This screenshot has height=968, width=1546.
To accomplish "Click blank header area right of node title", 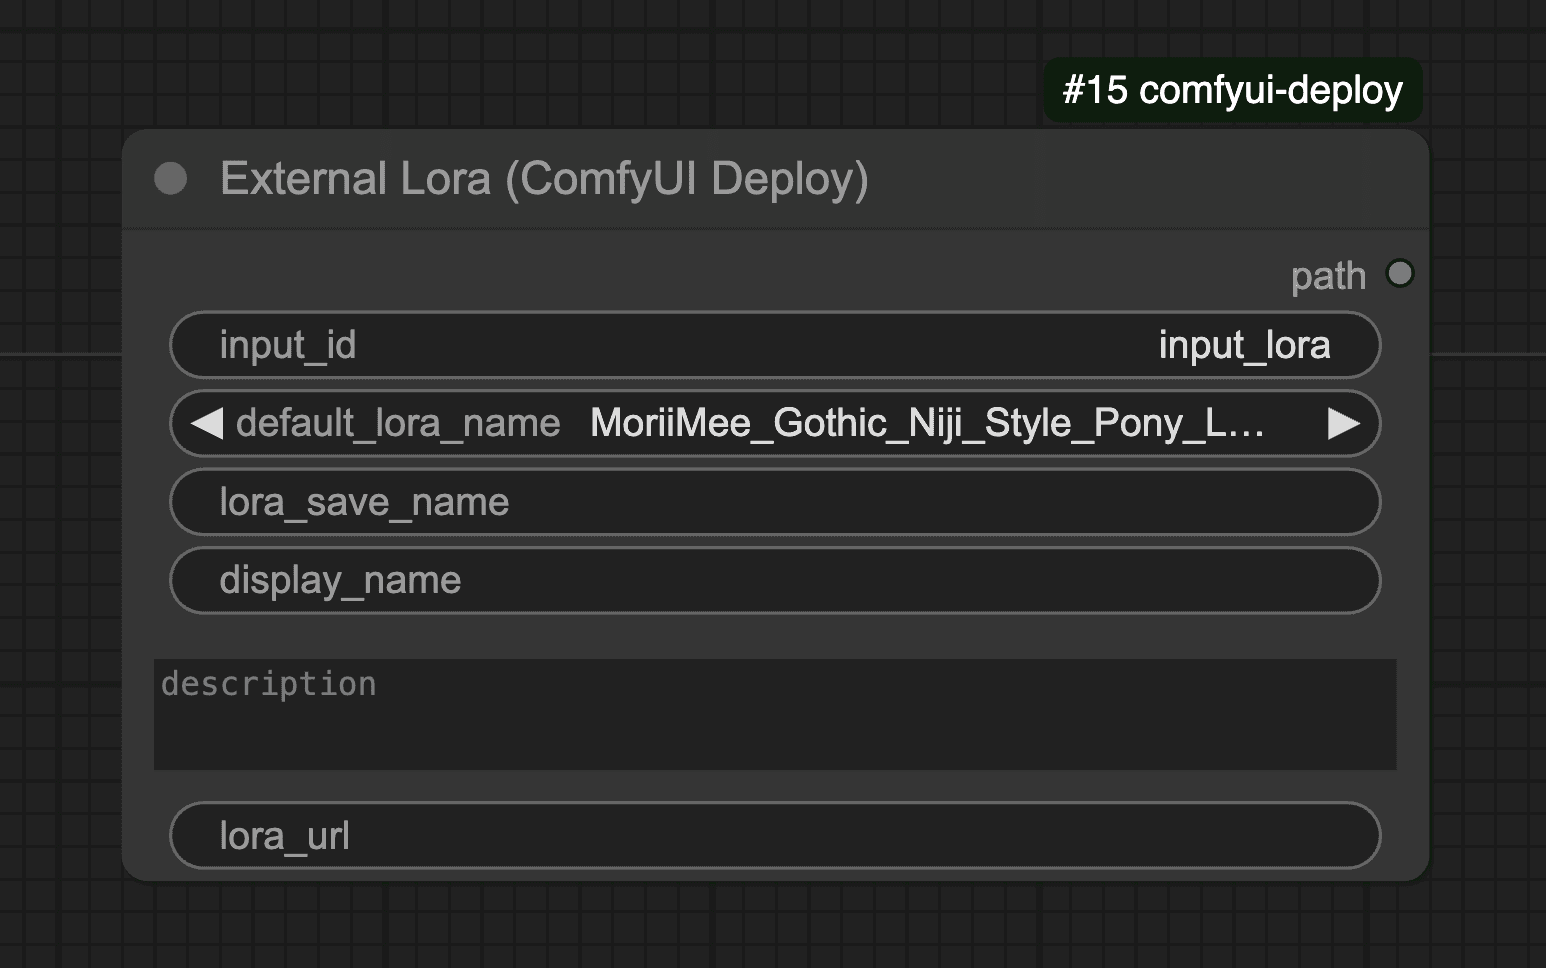I will tap(1150, 180).
